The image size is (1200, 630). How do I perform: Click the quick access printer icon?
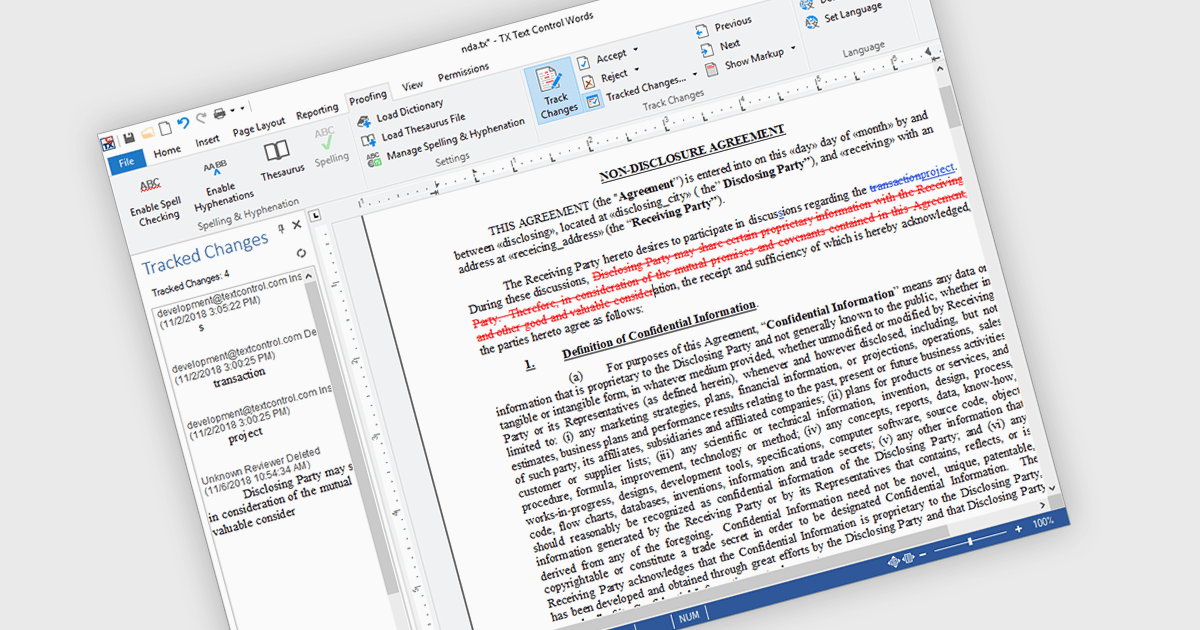219,113
